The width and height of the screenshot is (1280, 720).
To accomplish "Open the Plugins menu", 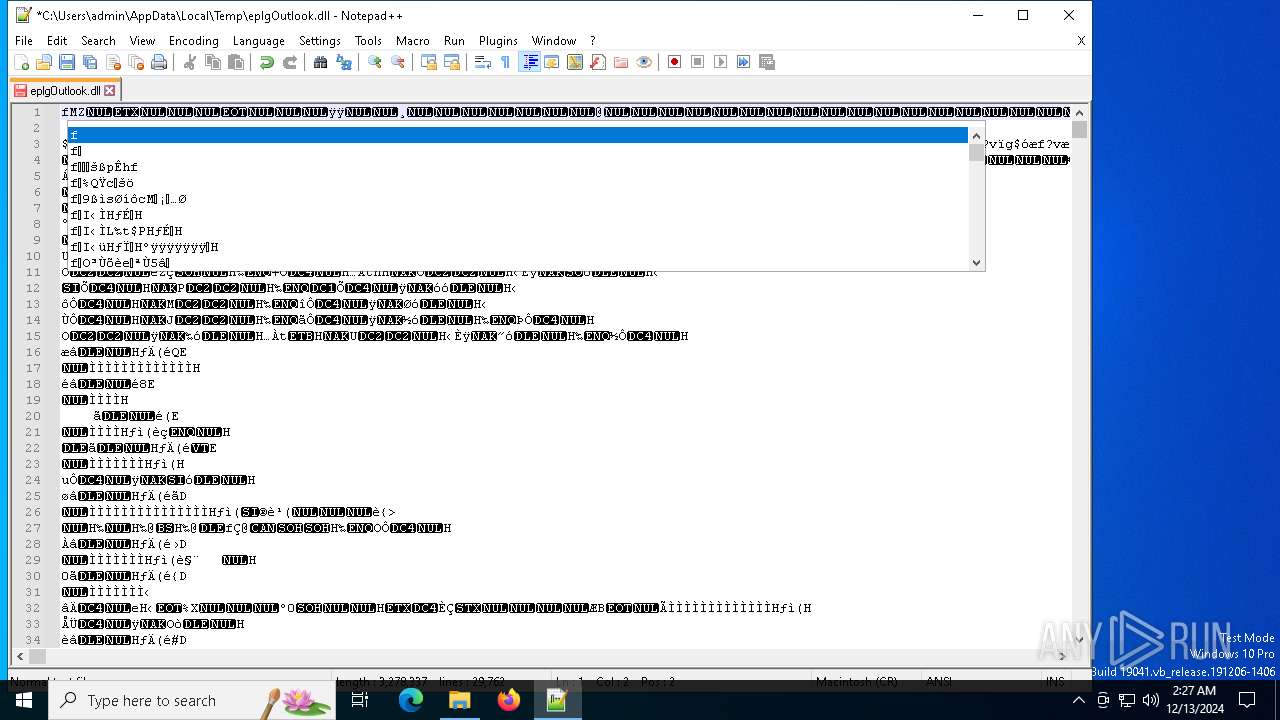I will click(498, 41).
